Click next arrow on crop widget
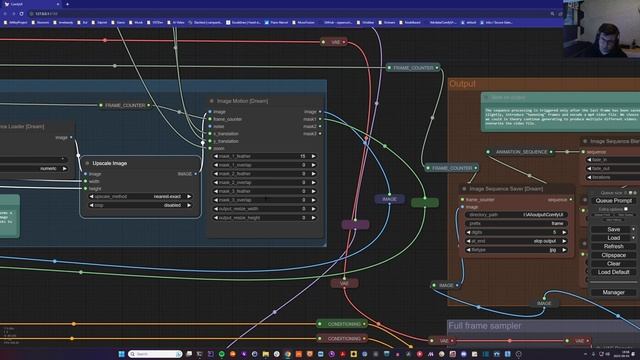This screenshot has width=640, height=360. [189, 205]
